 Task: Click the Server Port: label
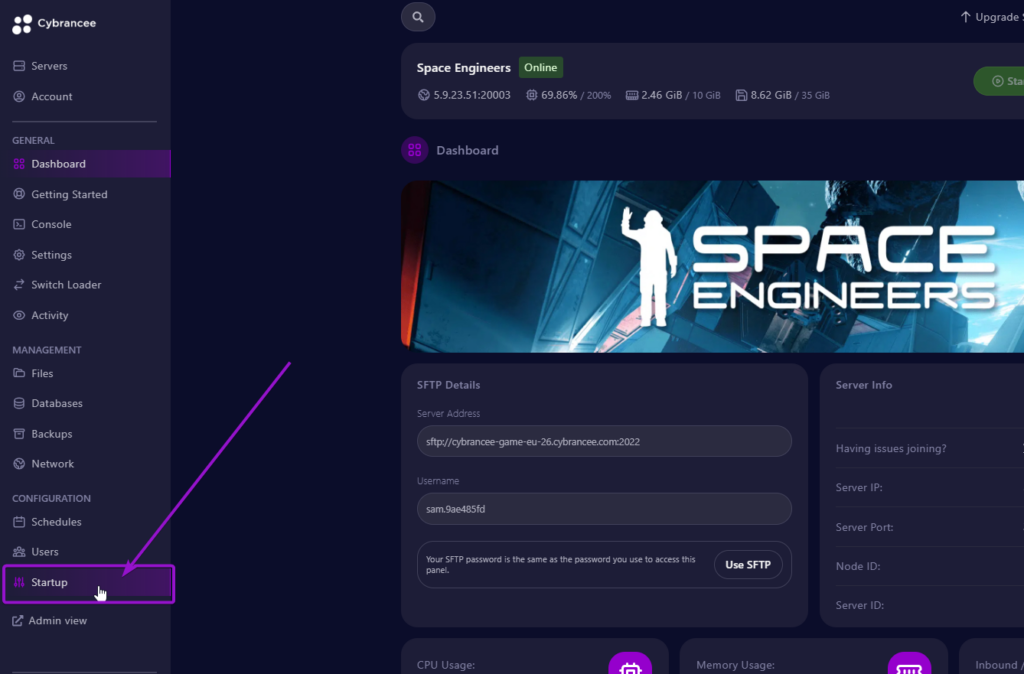(865, 527)
